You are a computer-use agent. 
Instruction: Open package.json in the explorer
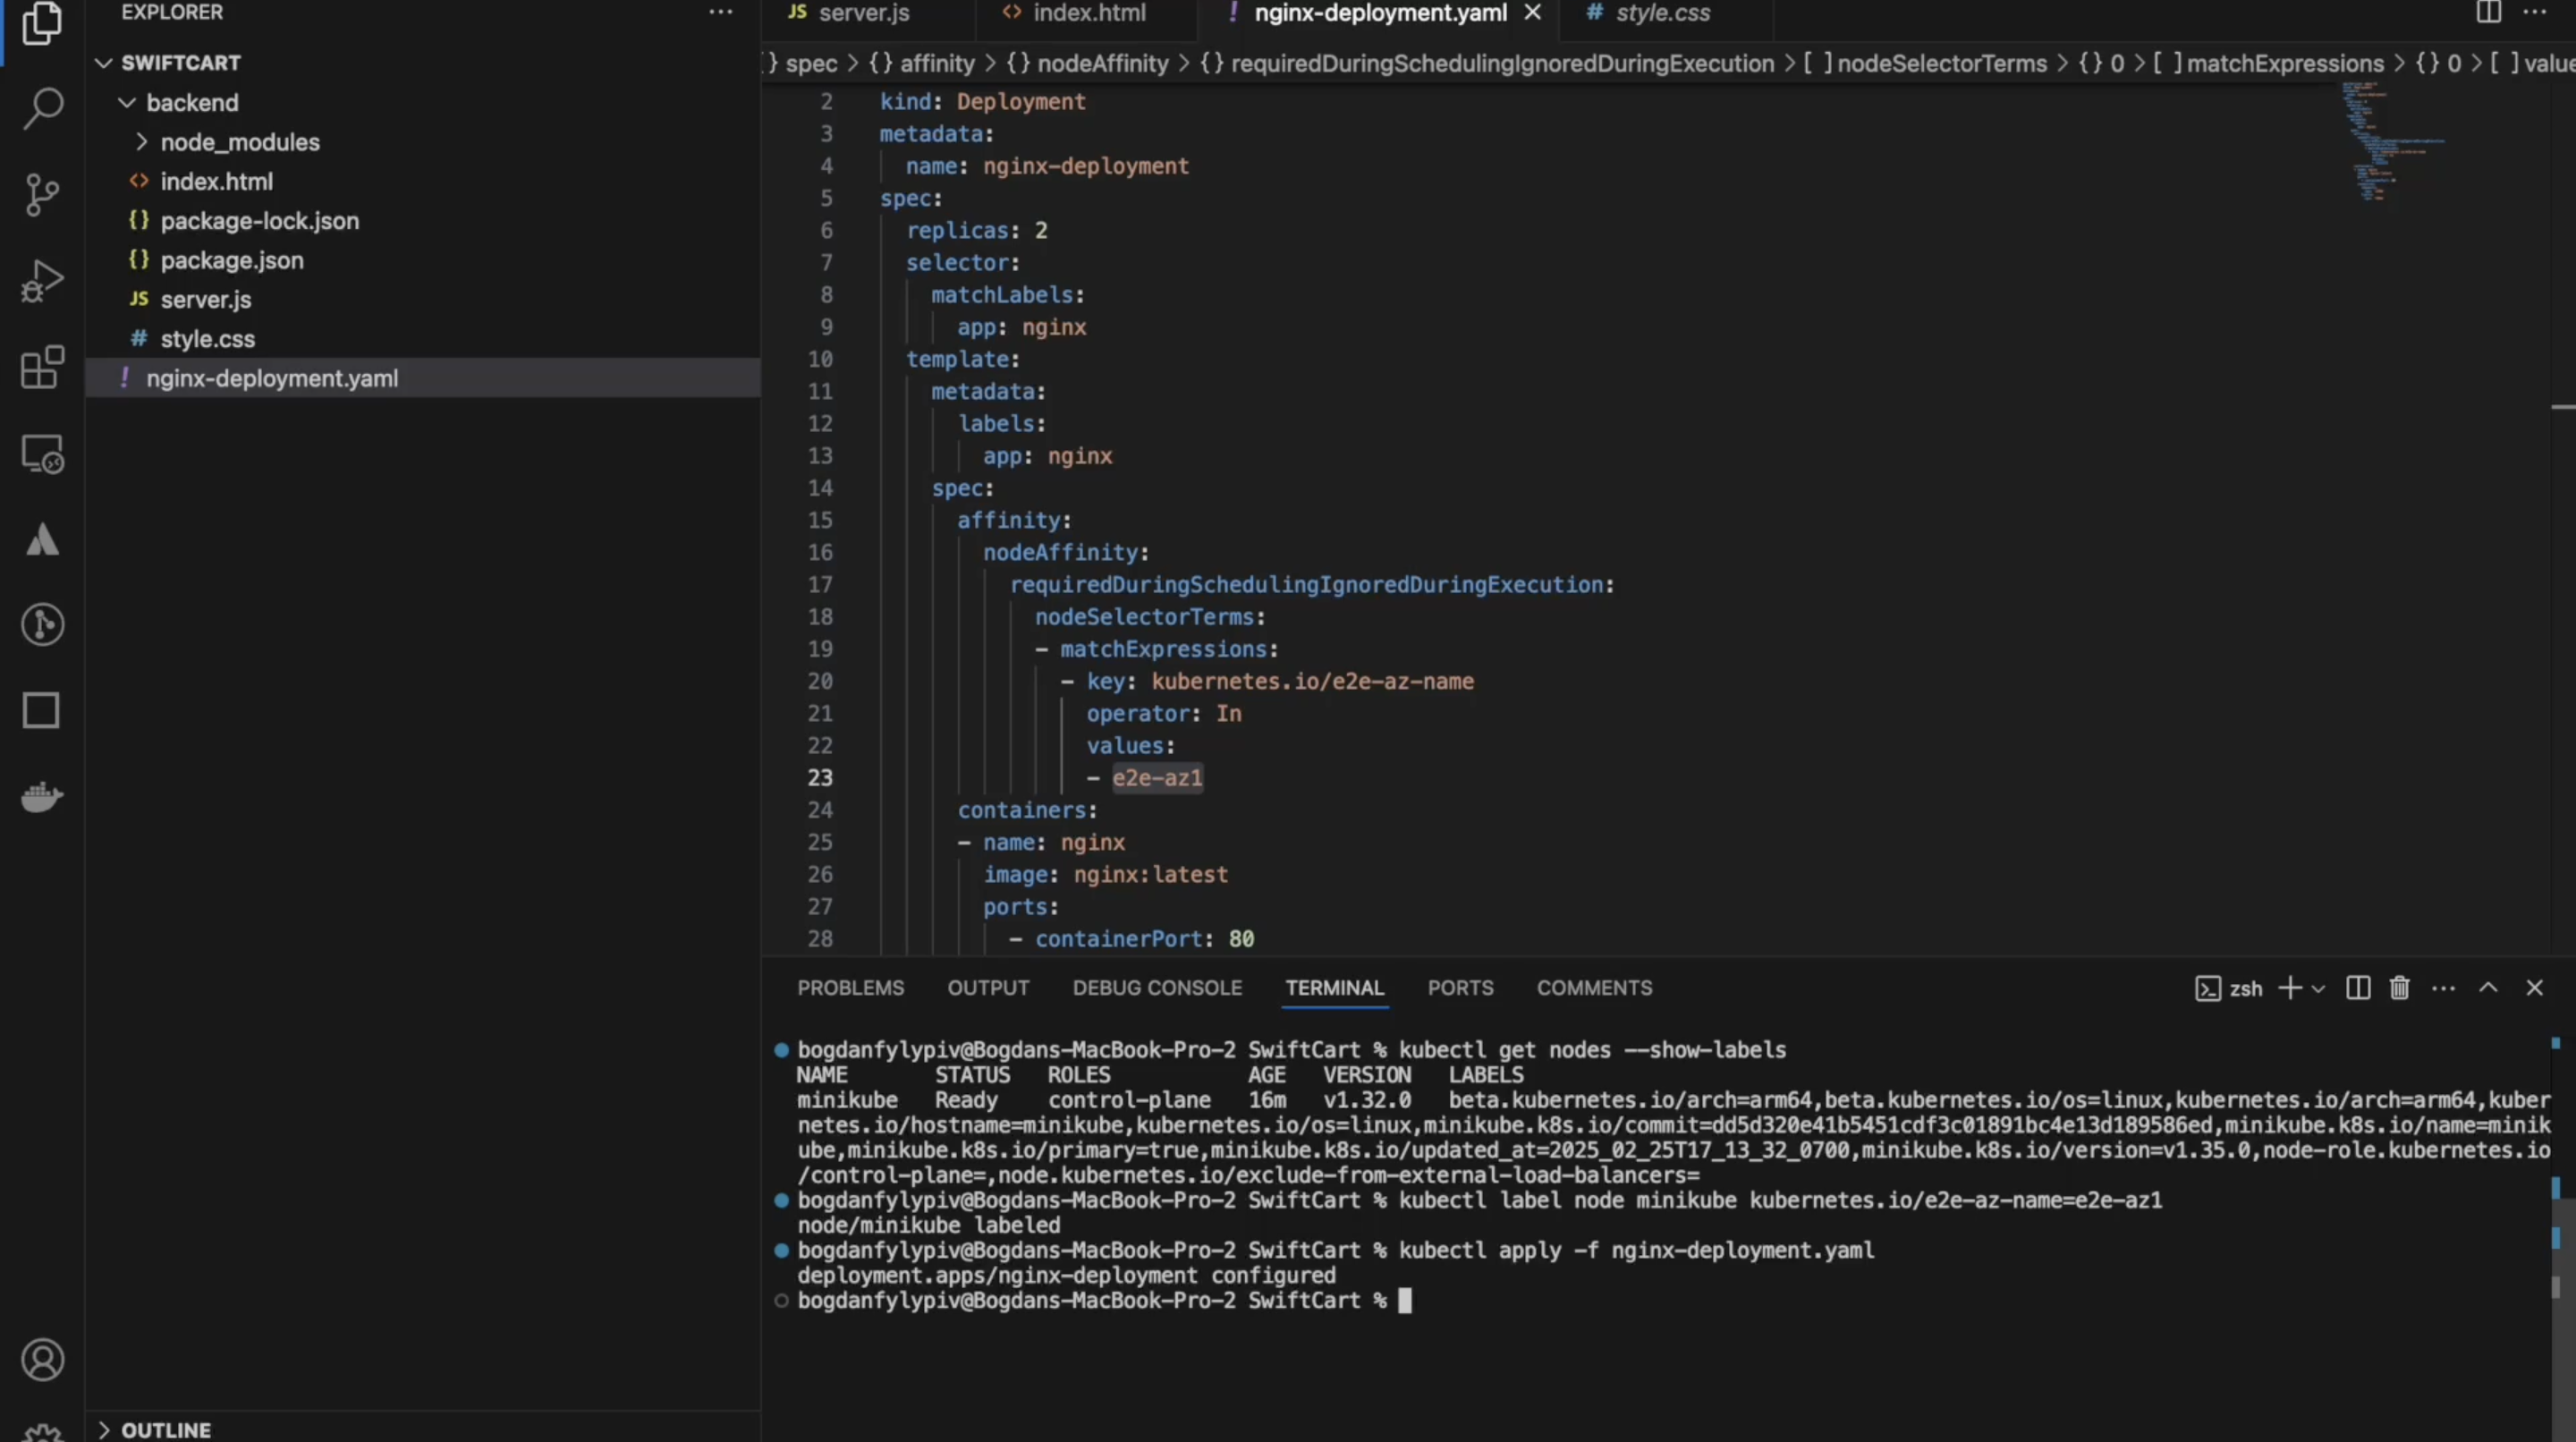tap(232, 260)
